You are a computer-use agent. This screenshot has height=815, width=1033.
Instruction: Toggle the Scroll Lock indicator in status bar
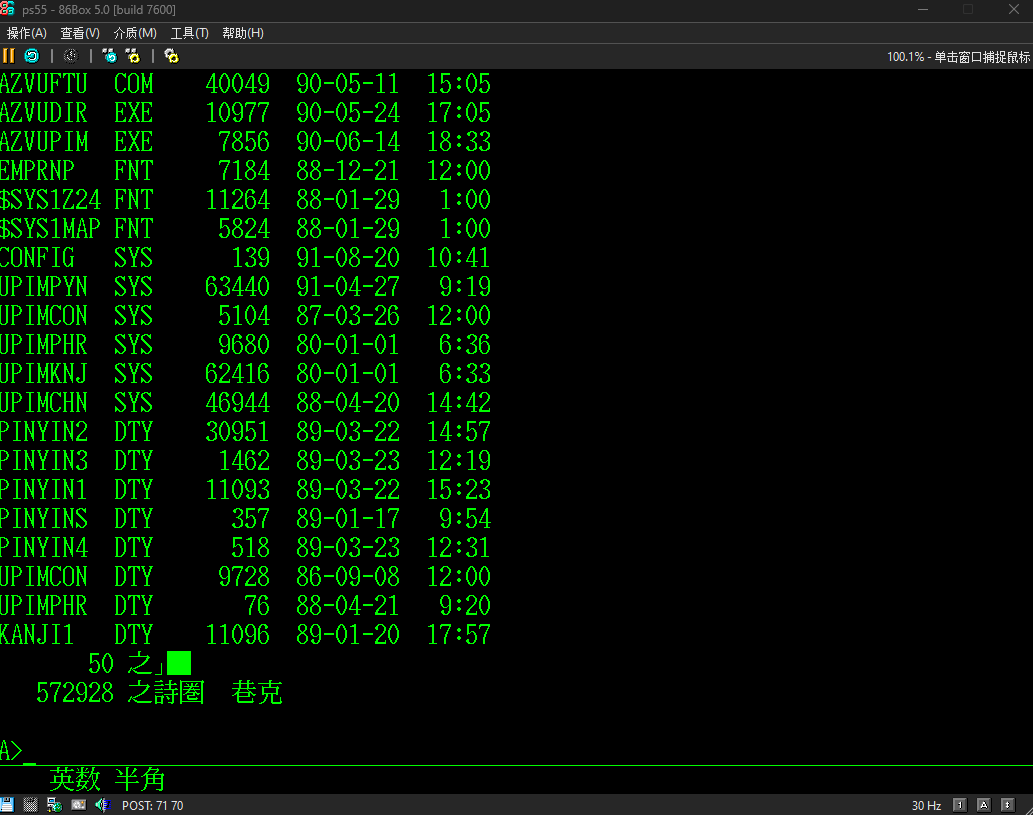[x=1007, y=805]
